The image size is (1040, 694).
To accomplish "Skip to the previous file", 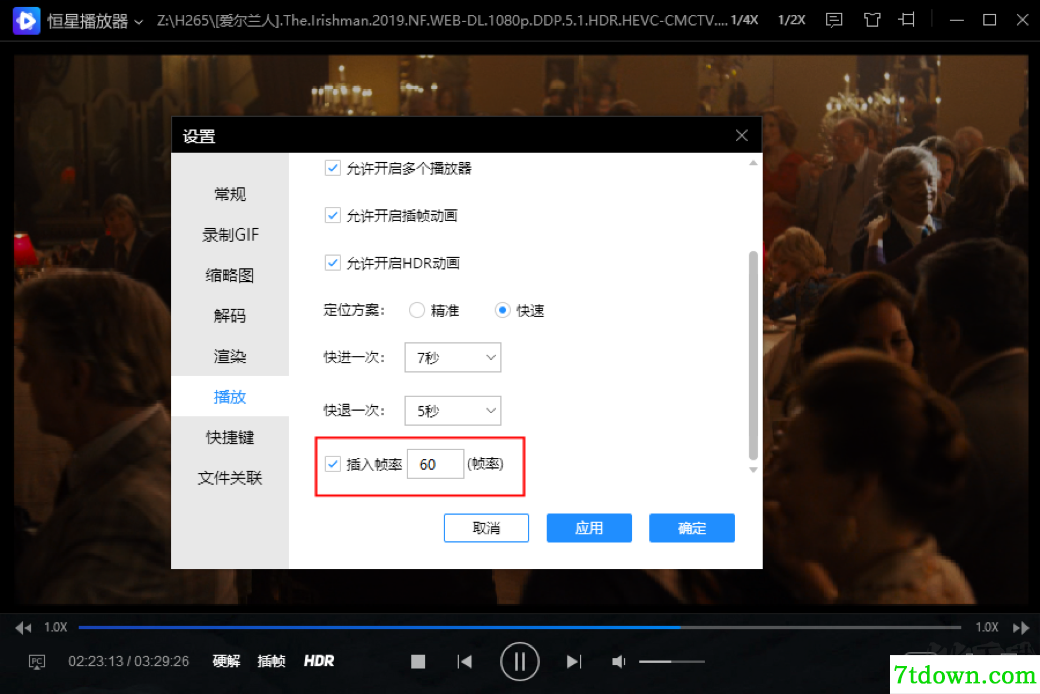I will [465, 661].
